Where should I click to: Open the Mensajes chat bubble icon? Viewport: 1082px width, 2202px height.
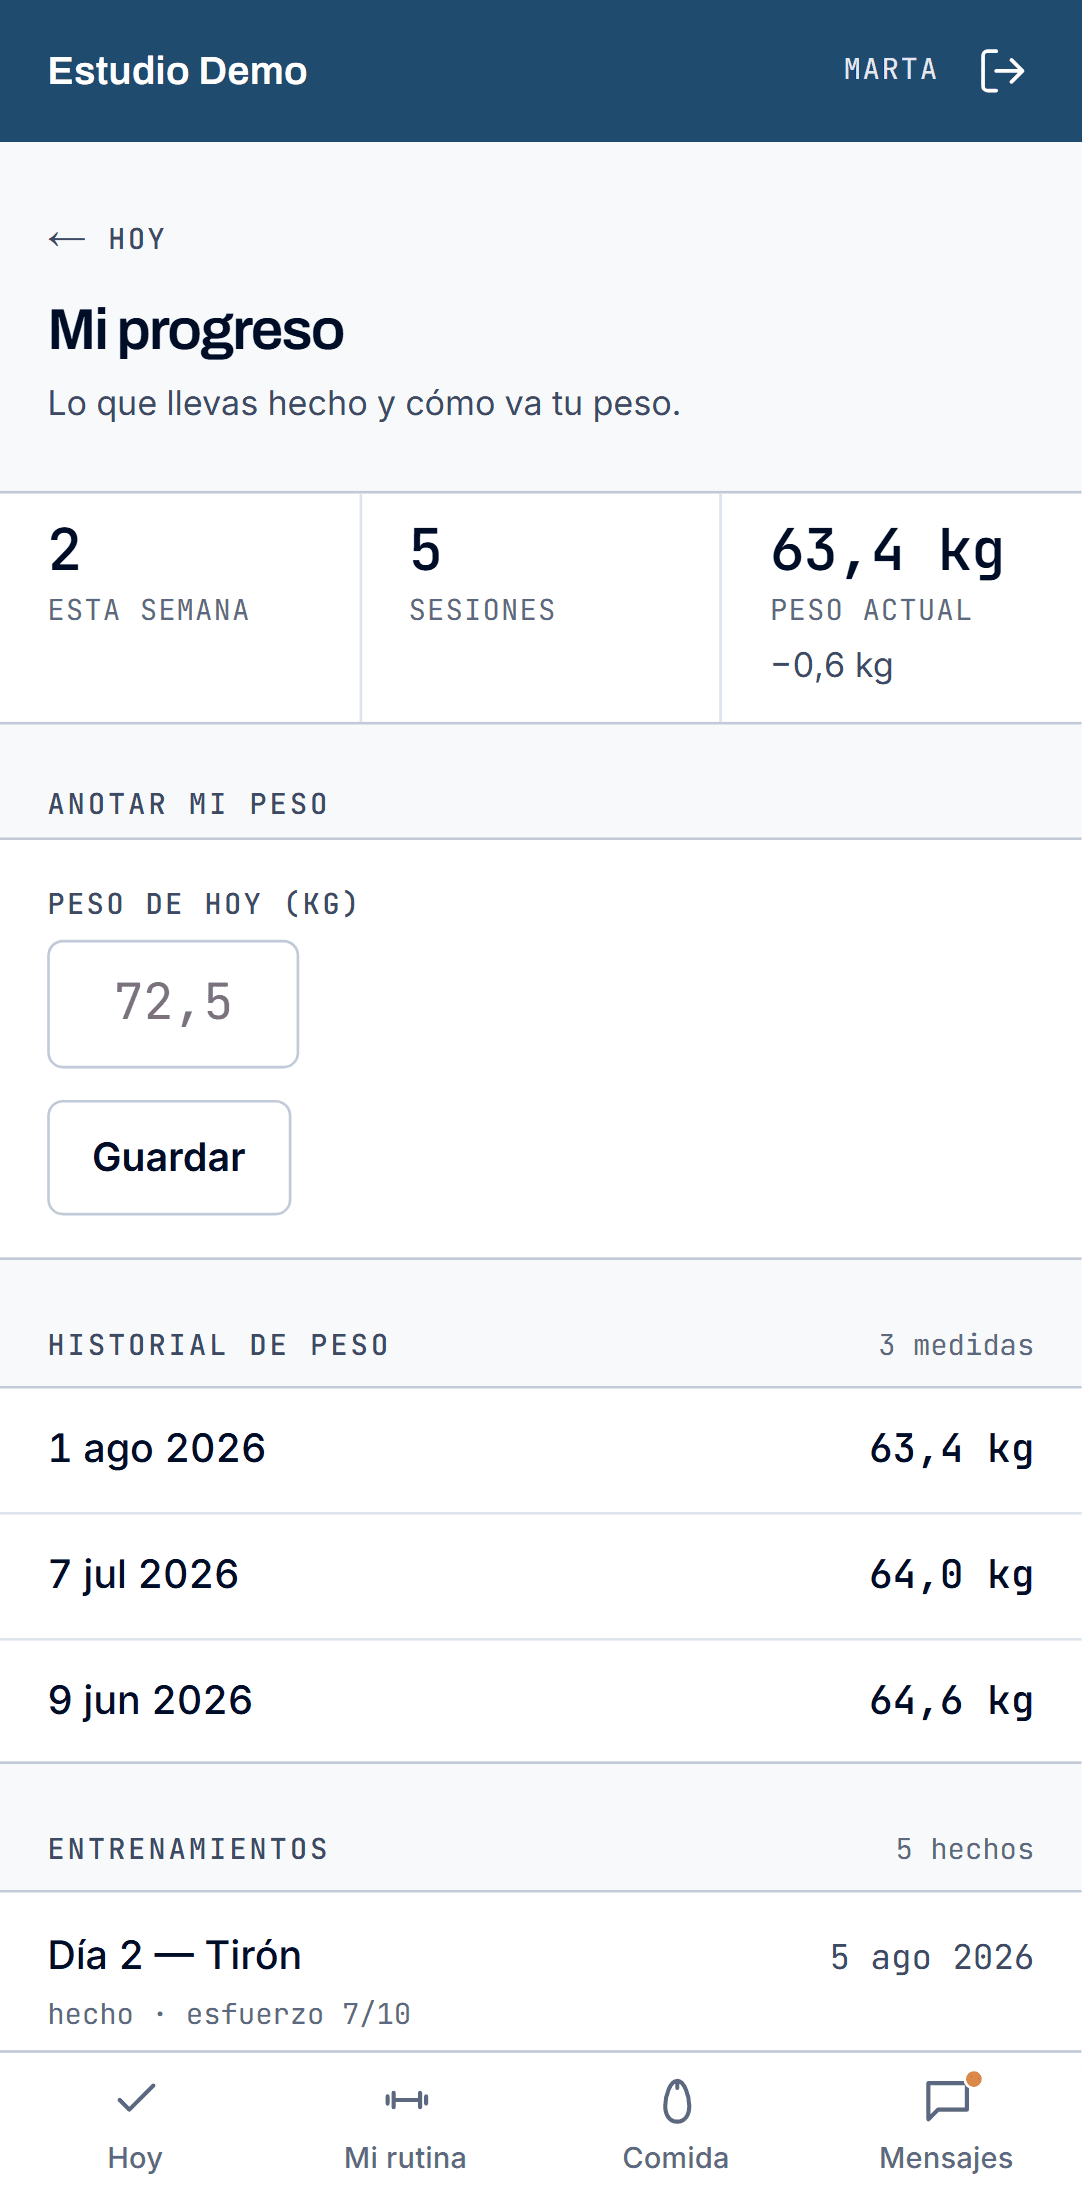(947, 2100)
